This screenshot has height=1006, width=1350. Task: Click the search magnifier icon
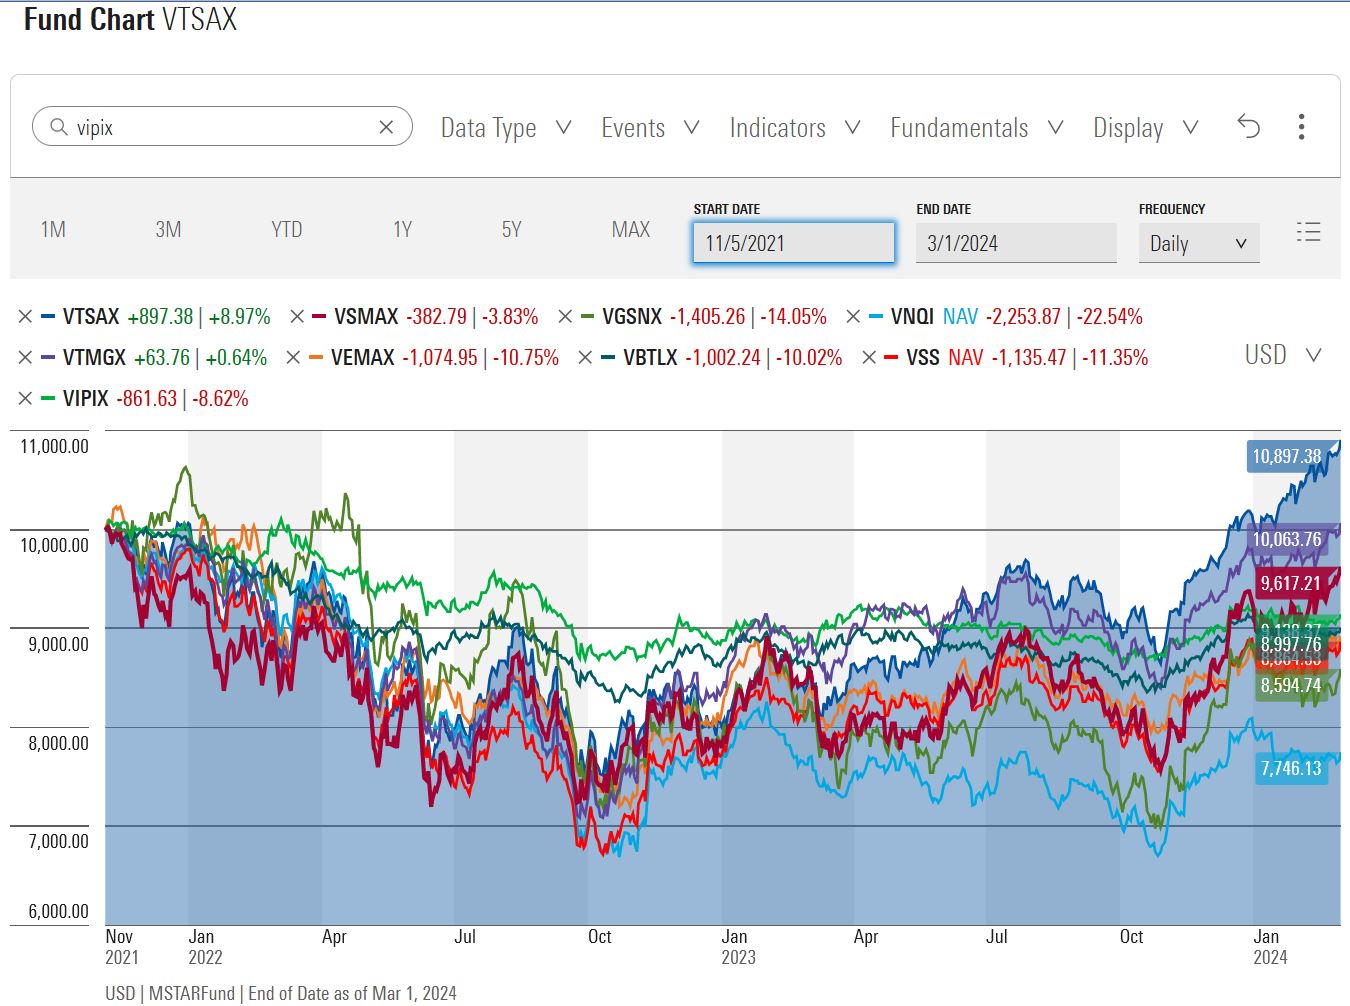[58, 127]
